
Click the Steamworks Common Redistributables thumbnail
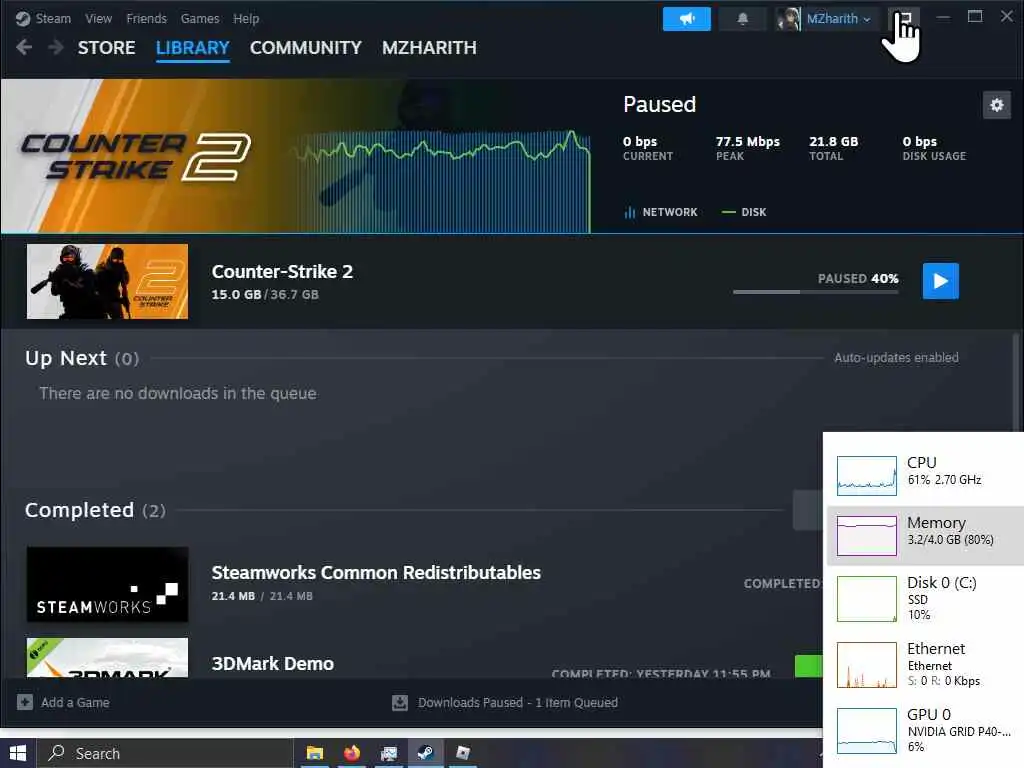coord(107,584)
